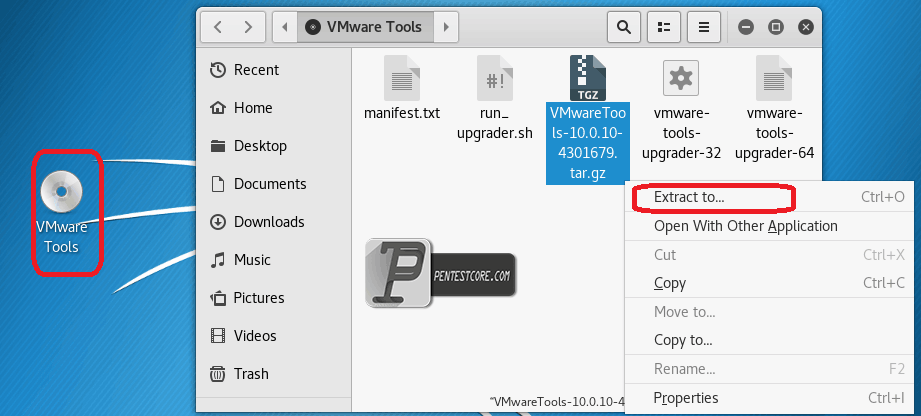Click the path bar left scroll arrow
Image resolution: width=921 pixels, height=416 pixels.
285,27
